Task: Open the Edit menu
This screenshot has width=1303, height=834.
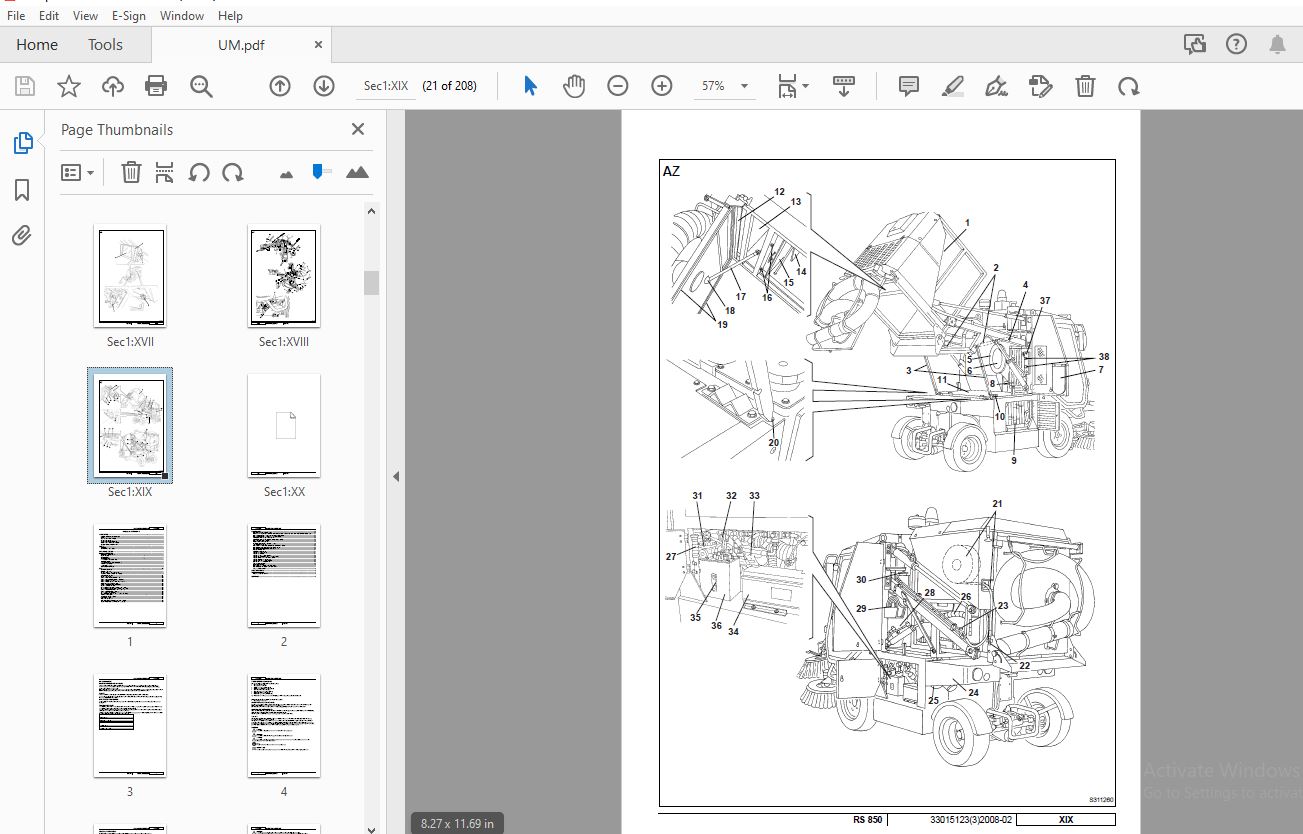Action: click(x=49, y=15)
